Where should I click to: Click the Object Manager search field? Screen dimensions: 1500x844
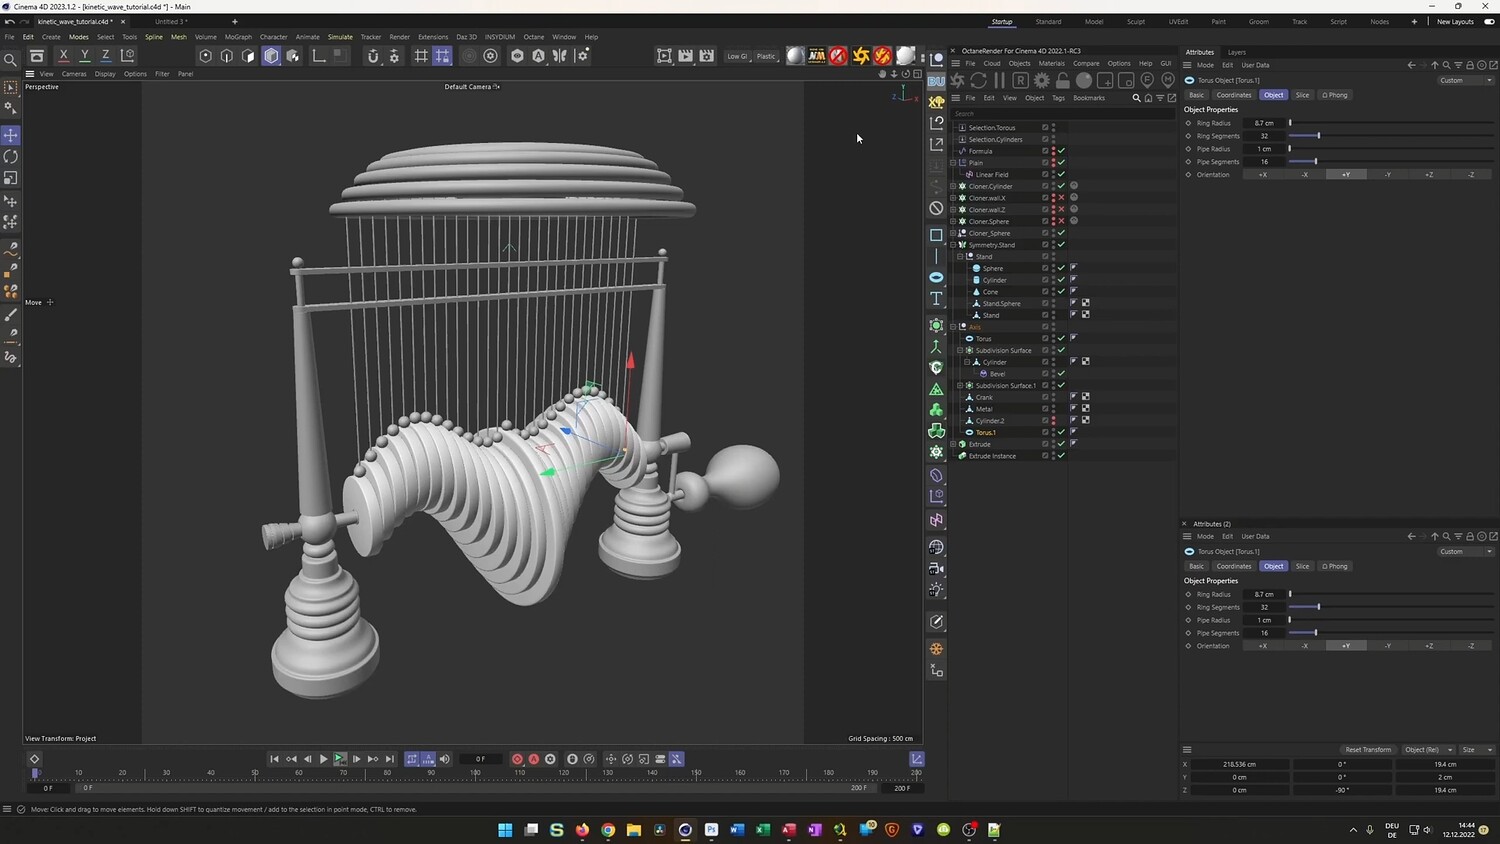pos(1061,114)
